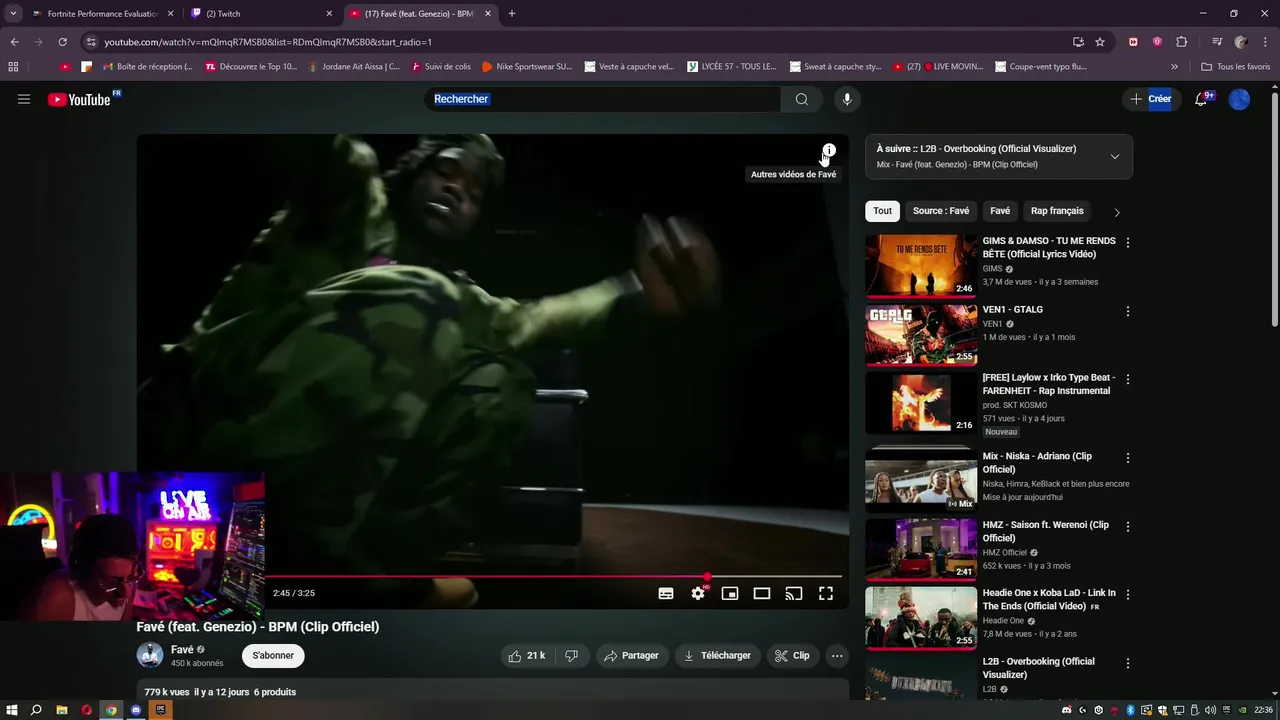This screenshot has height=720, width=1280.
Task: Like the video with 21 k likes
Action: click(527, 656)
